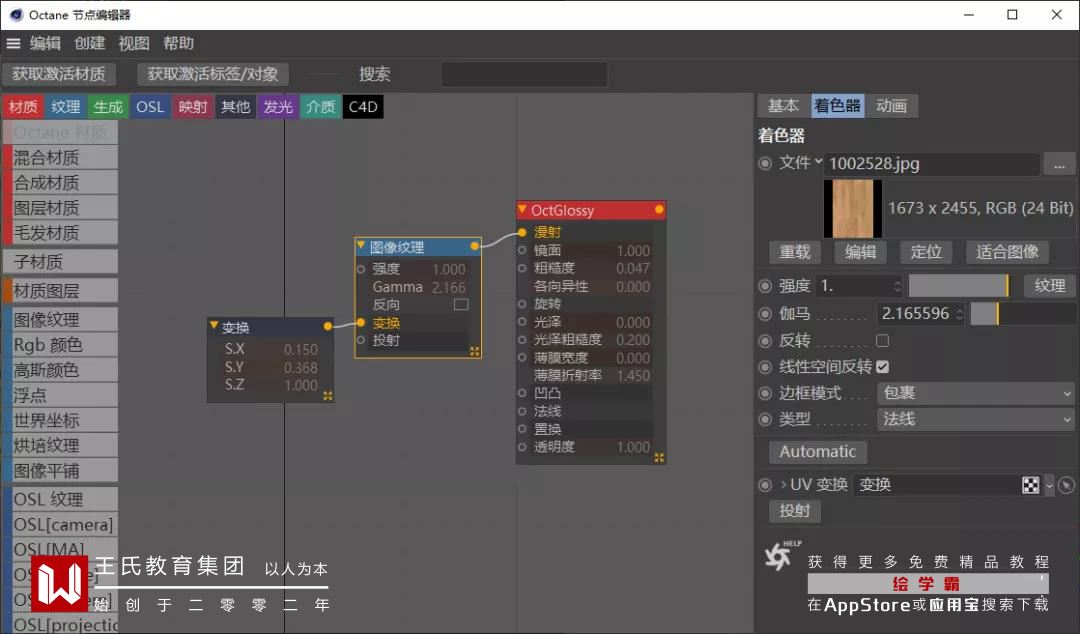Screen dimensions: 1080x634
Task: Open the 类型 dropdown showing 法线
Action: click(x=975, y=419)
